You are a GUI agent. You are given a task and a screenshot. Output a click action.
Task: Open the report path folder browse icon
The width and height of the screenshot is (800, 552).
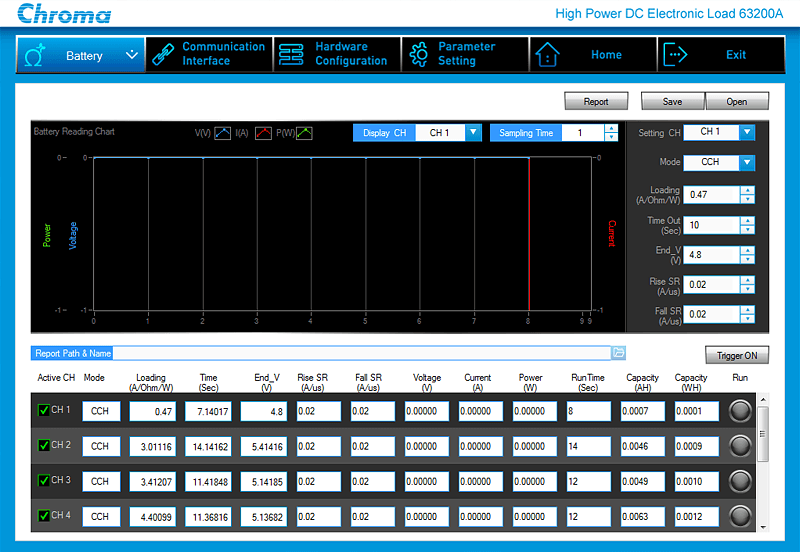(618, 353)
